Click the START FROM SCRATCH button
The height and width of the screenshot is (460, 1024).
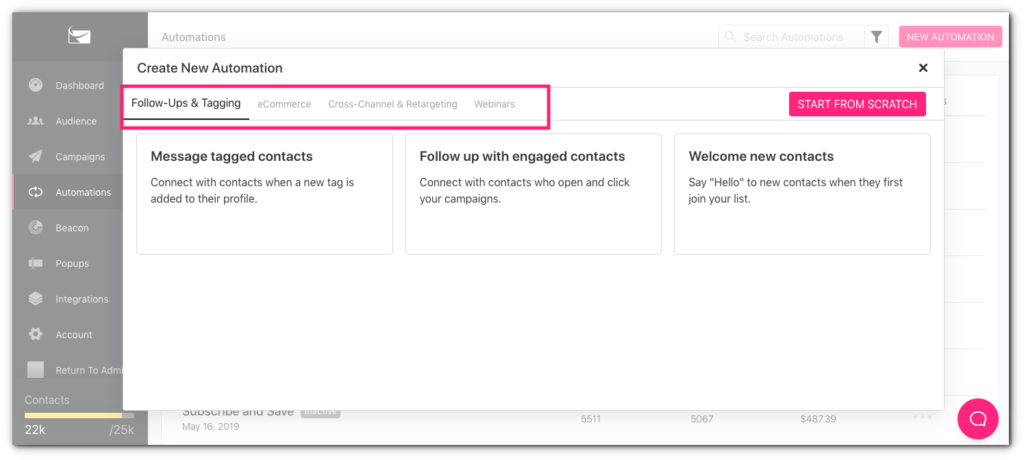pos(857,104)
